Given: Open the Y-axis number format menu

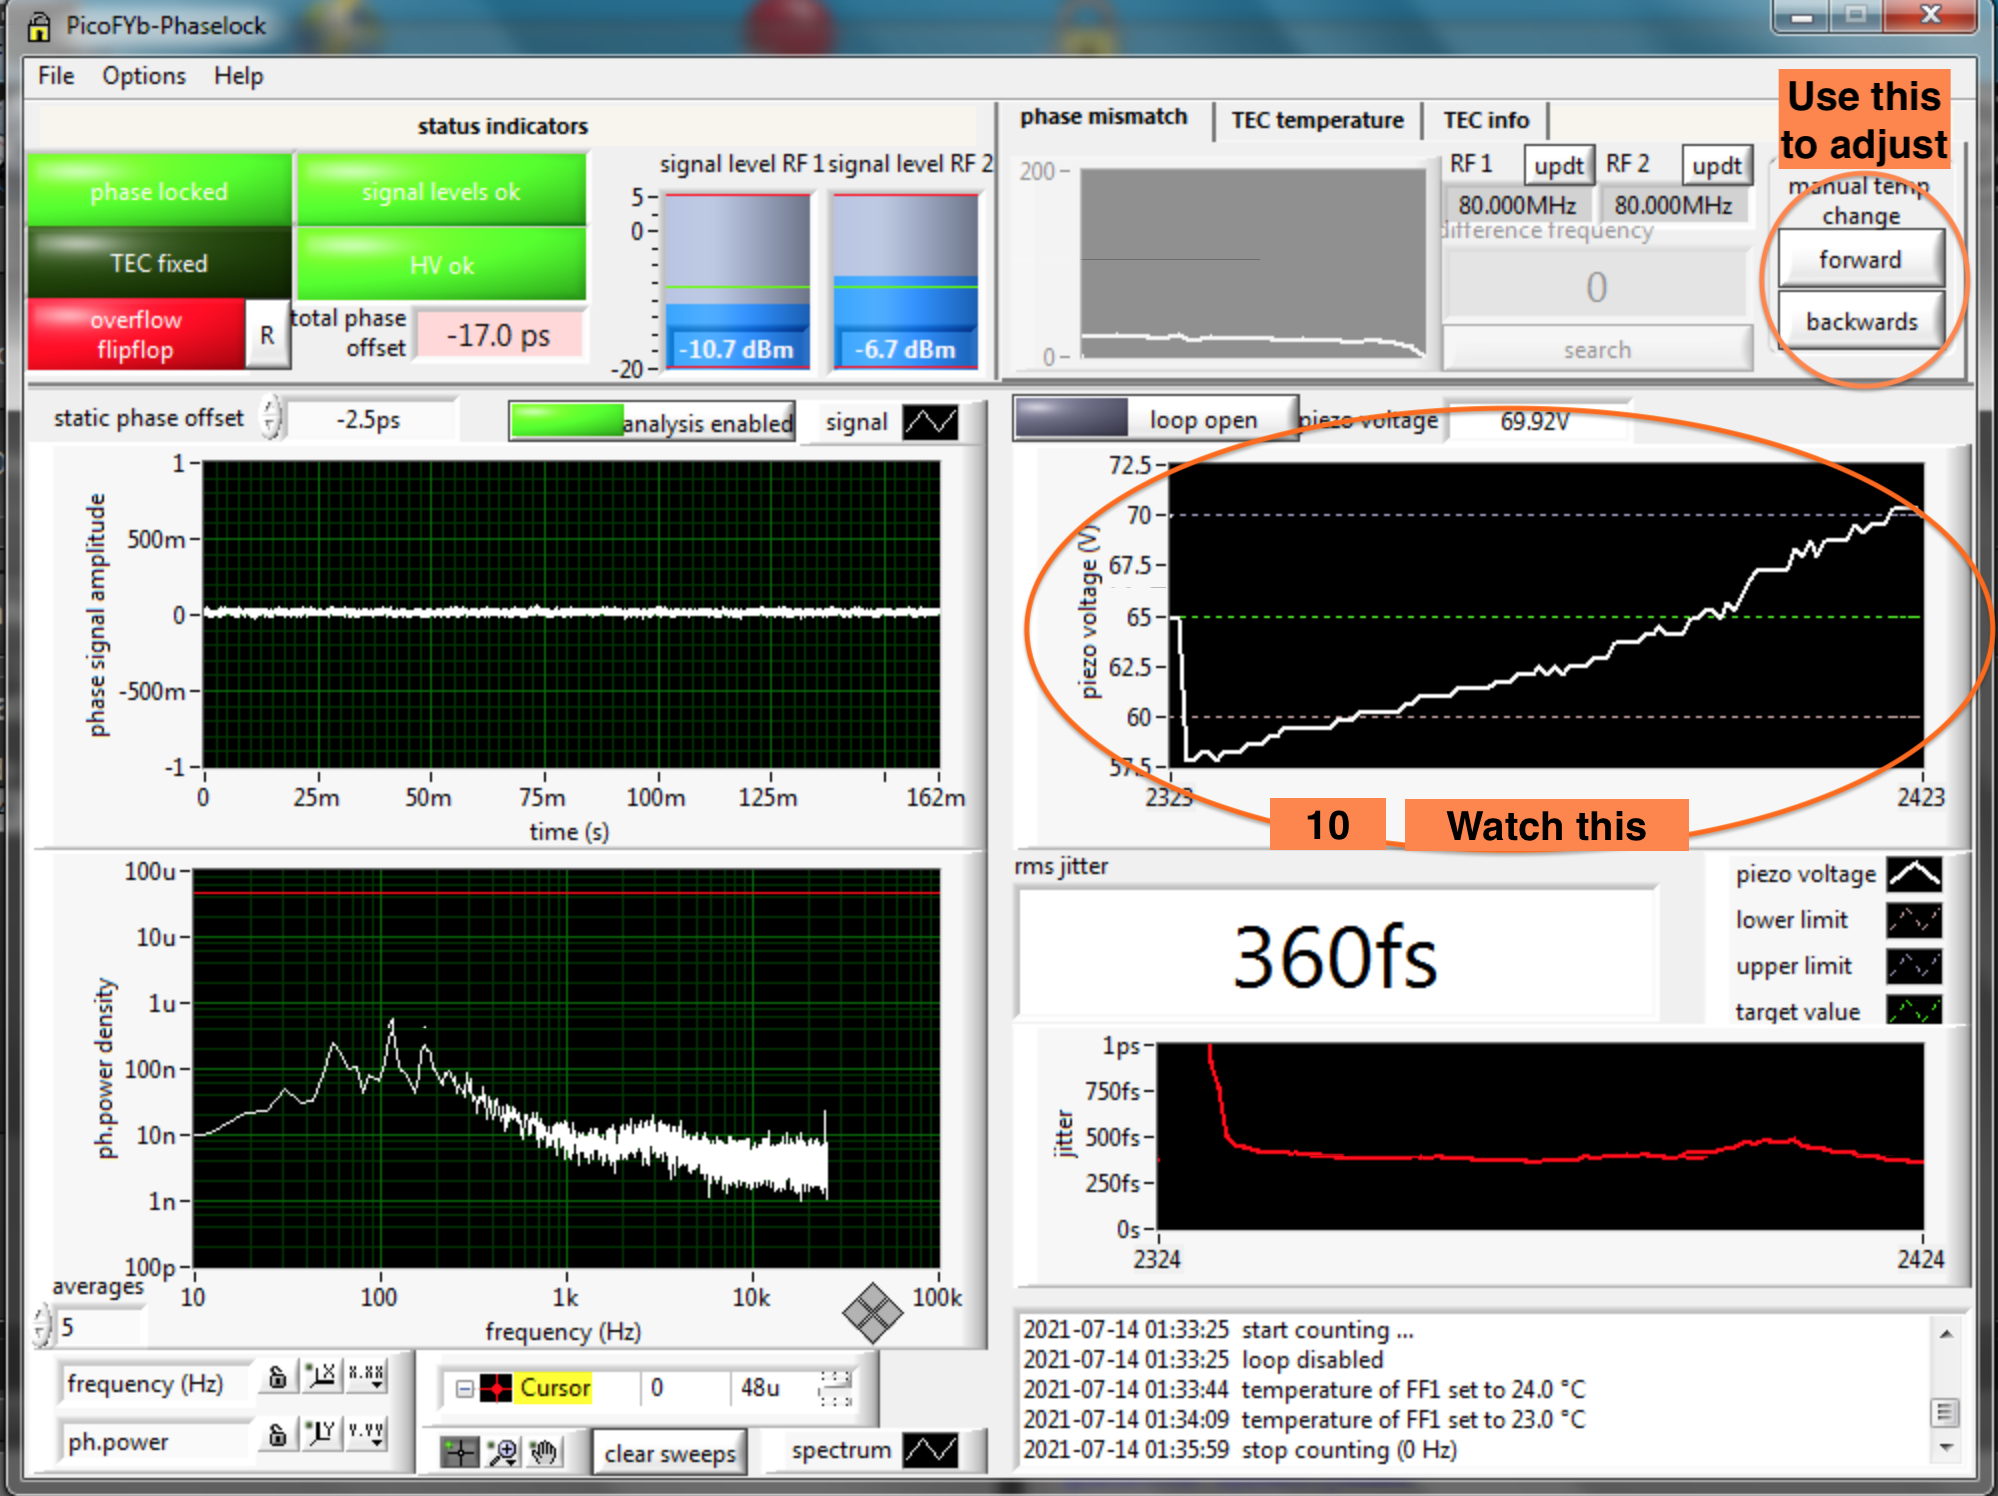Looking at the screenshot, I should pyautogui.click(x=366, y=1434).
